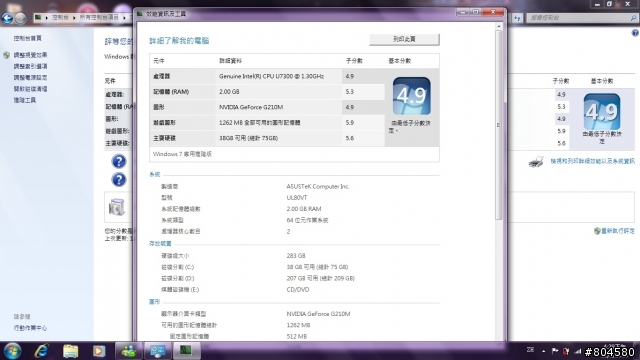Select the 2.00 GB RAM system memory value
Image resolution: width=640 pixels, height=360 pixels.
[x=304, y=209]
